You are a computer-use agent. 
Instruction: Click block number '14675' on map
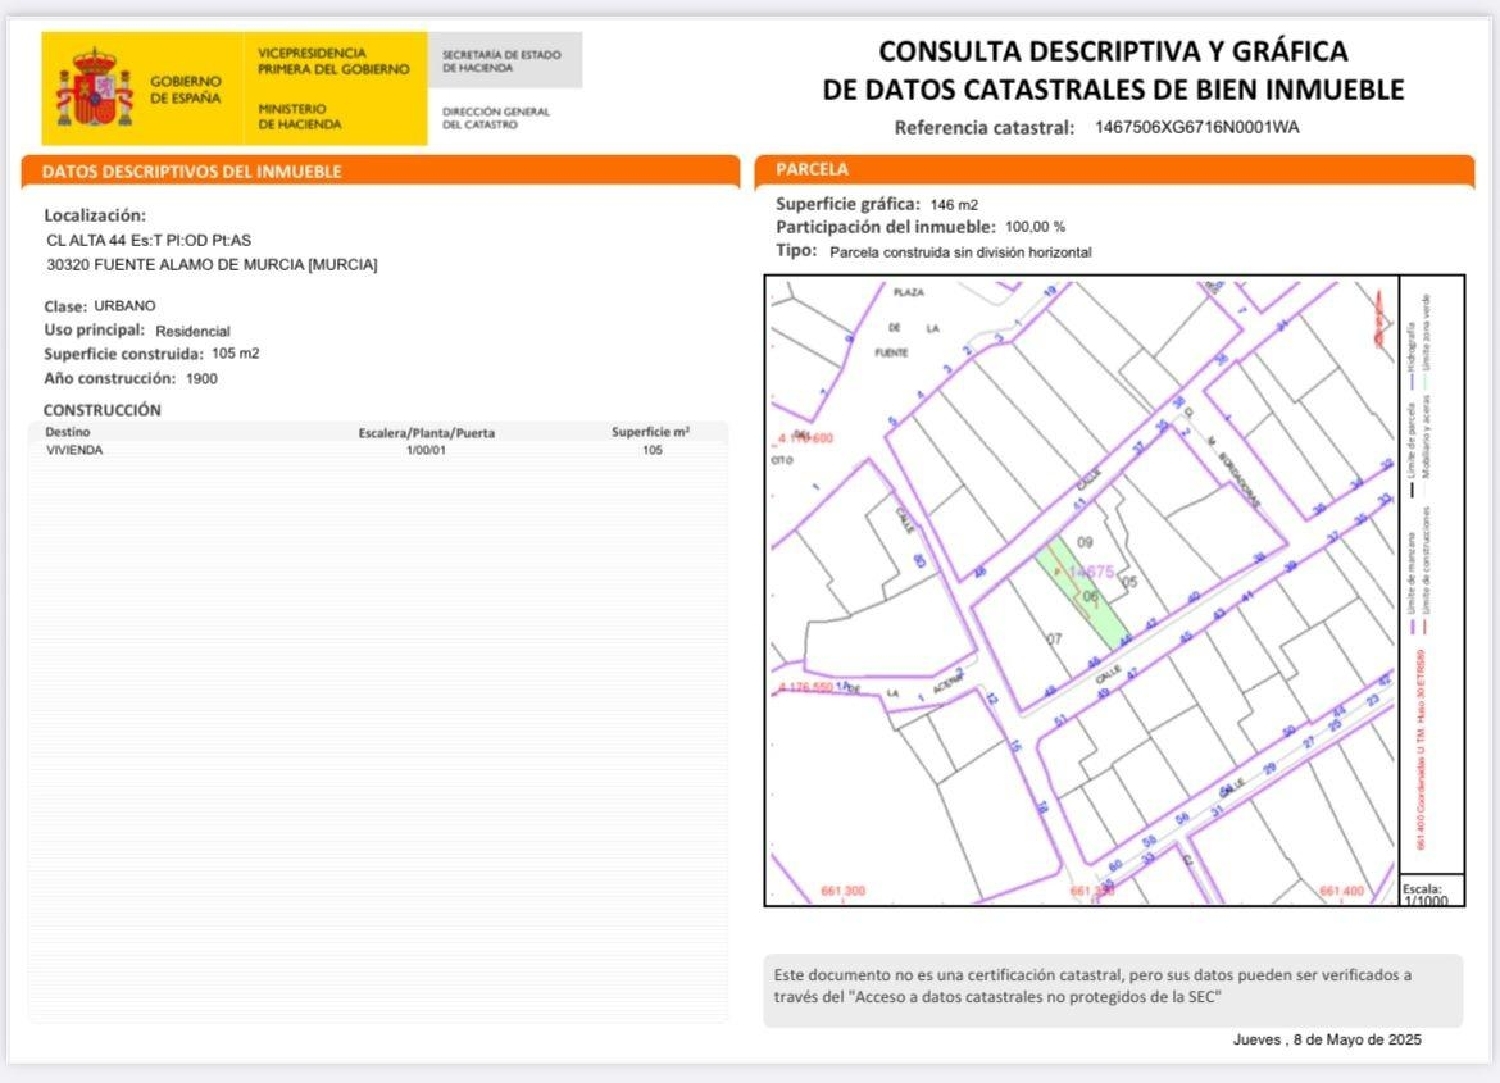tap(1090, 572)
